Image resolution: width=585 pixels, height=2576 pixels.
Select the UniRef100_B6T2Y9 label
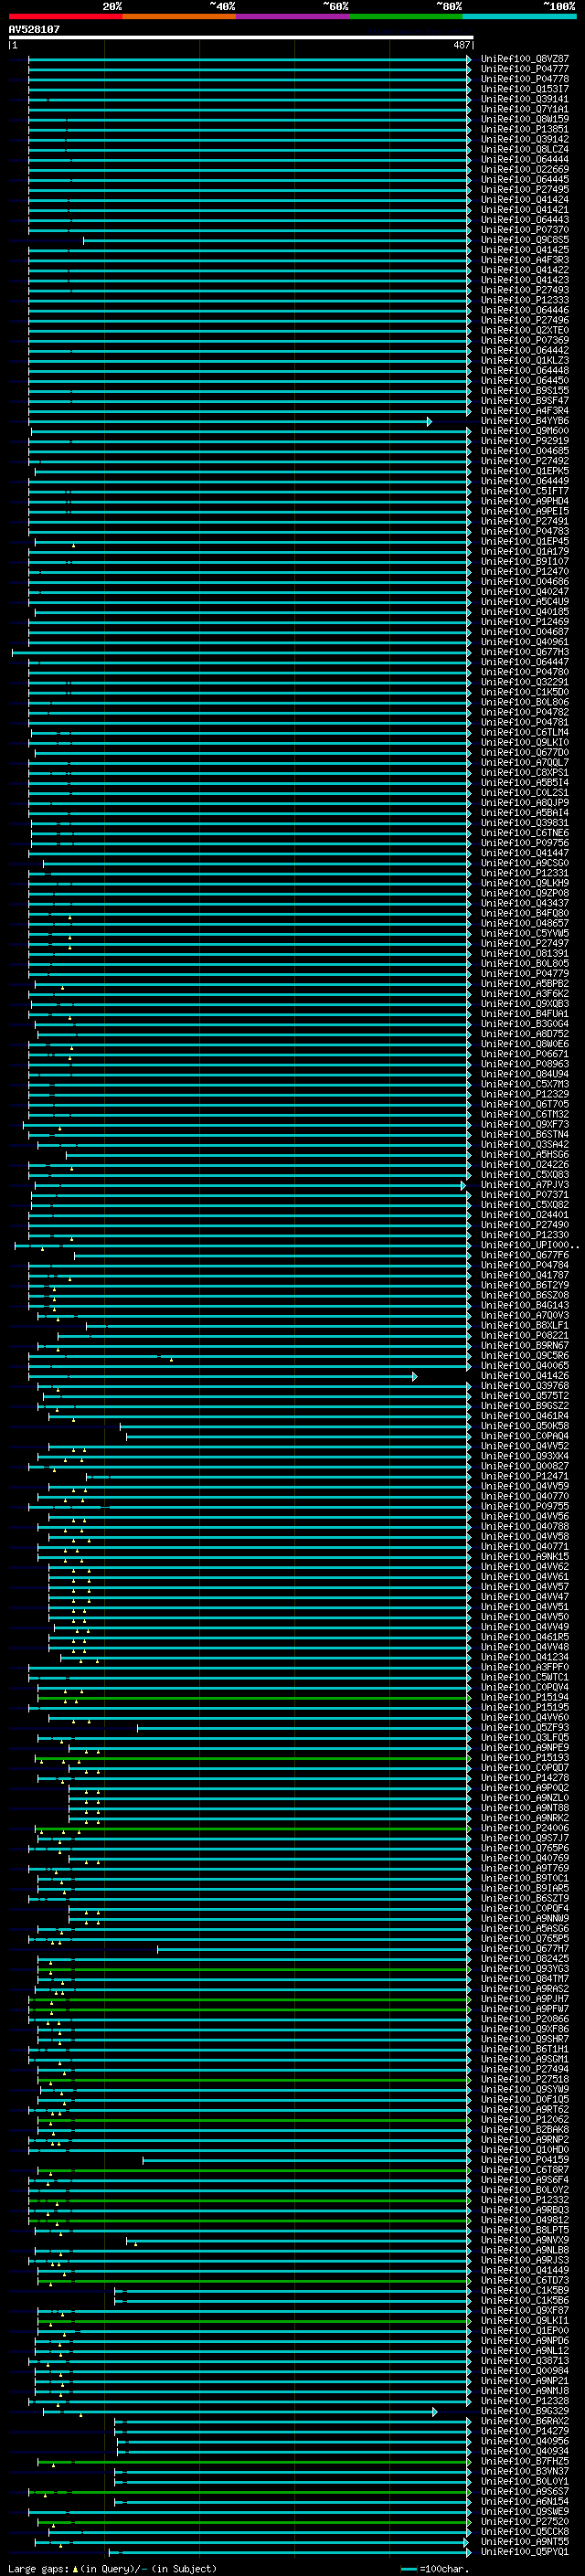(x=524, y=1286)
